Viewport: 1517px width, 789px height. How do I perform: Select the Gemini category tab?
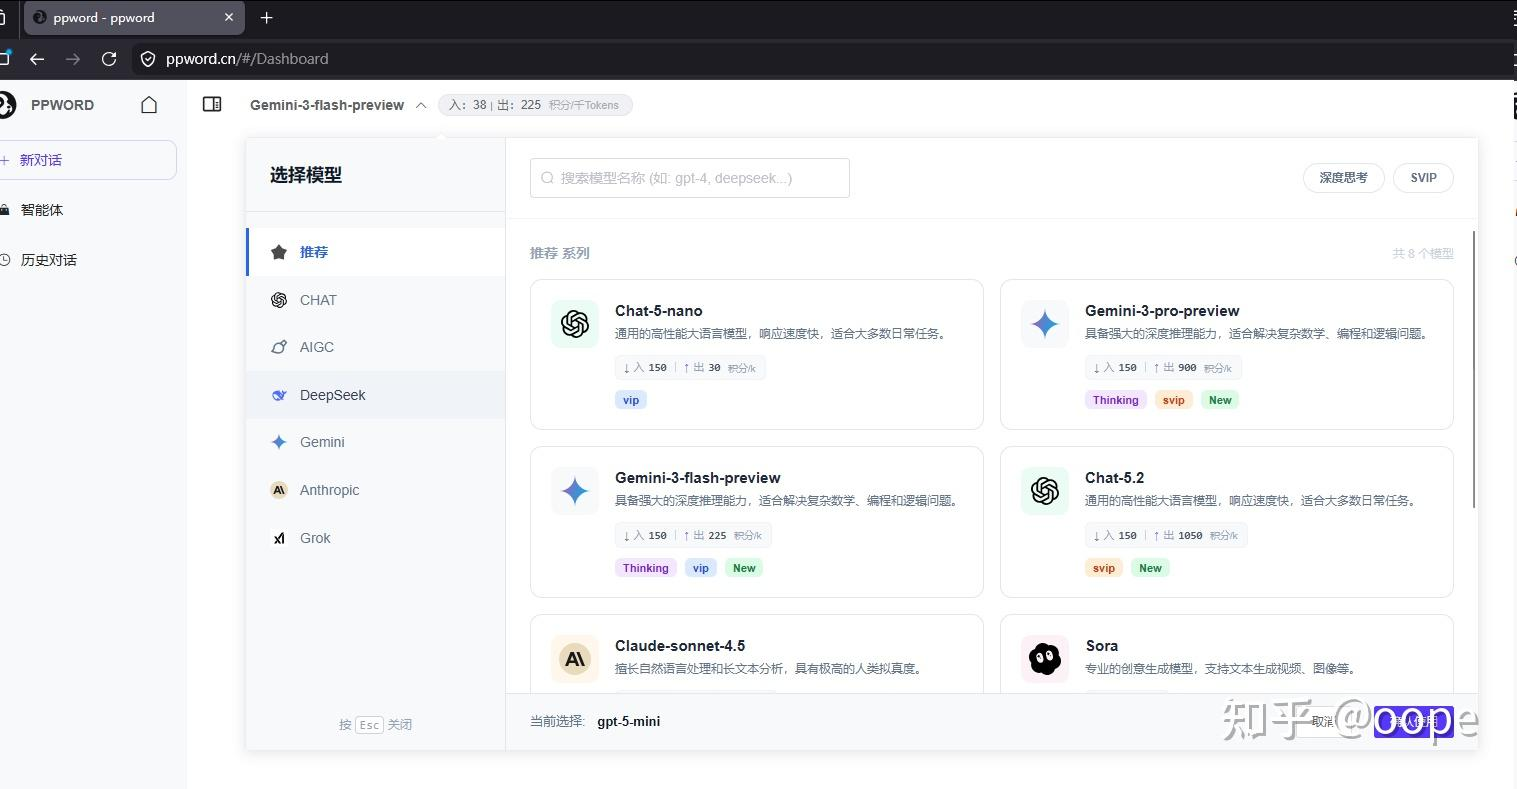[x=376, y=442]
